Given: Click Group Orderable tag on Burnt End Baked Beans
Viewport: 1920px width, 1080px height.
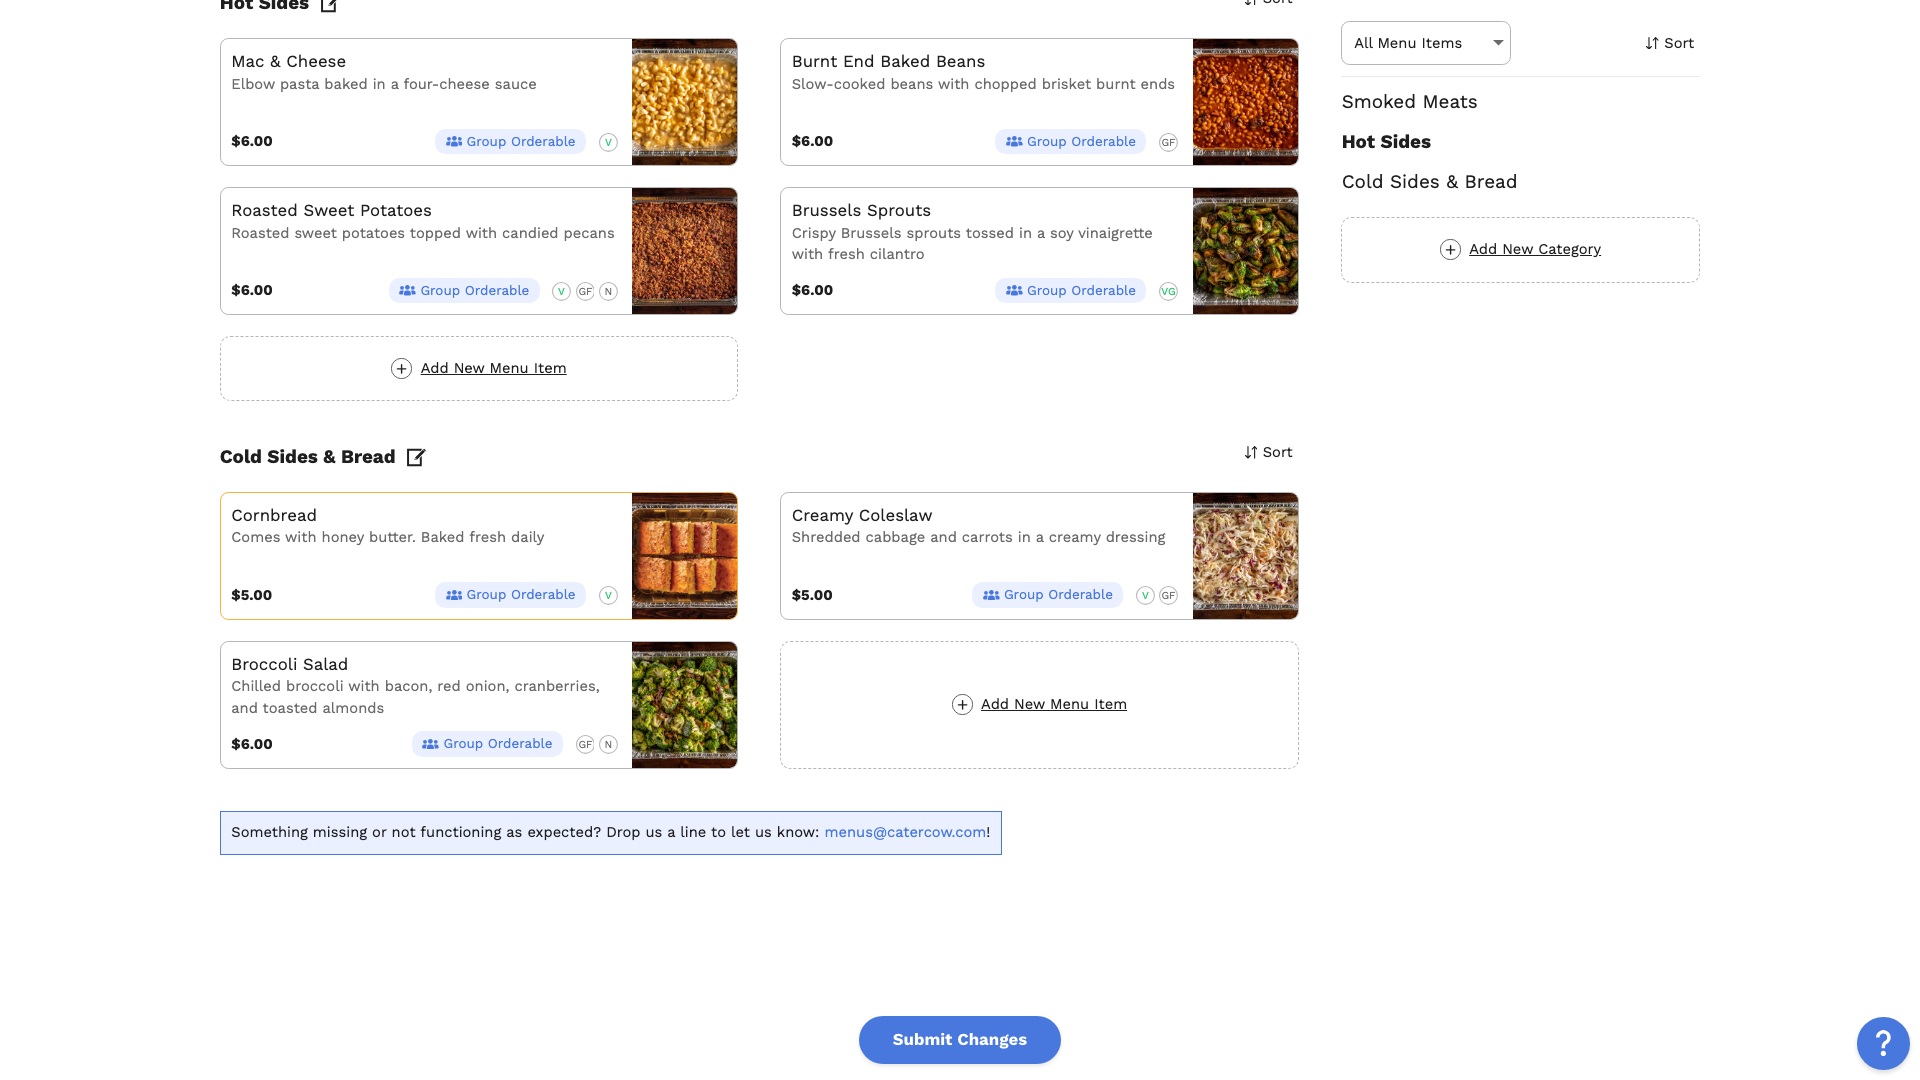Looking at the screenshot, I should [1070, 142].
